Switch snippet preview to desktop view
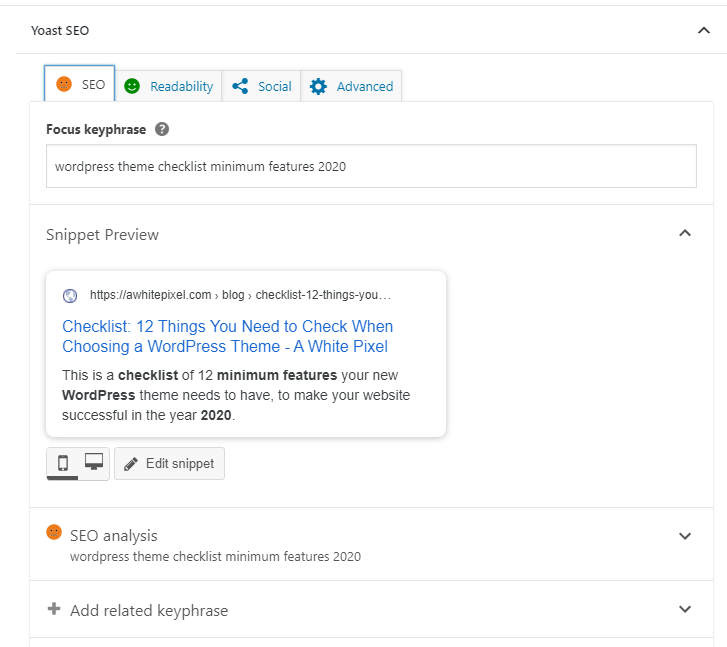Image resolution: width=727 pixels, height=647 pixels. [94, 462]
